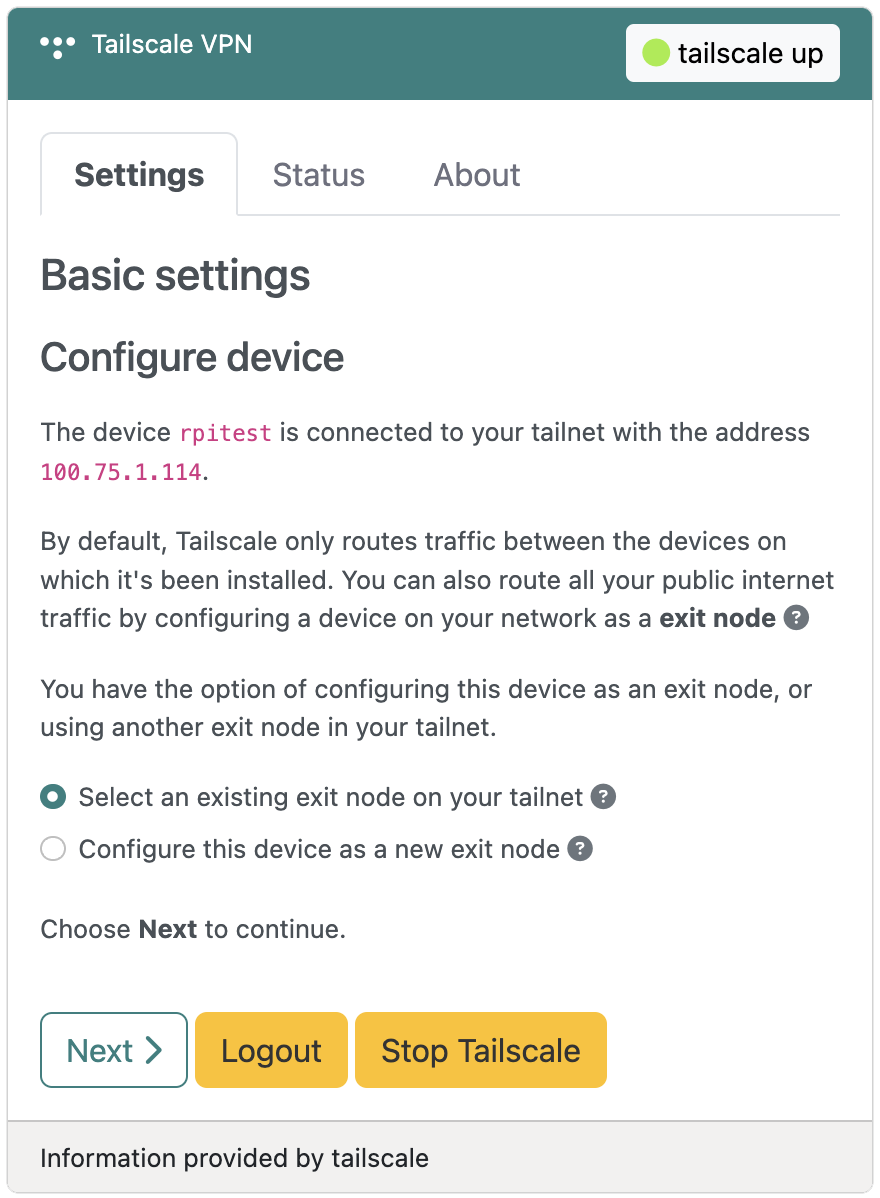This screenshot has width=880, height=1198.
Task: Click the chevron arrow on Next
Action: click(154, 1051)
